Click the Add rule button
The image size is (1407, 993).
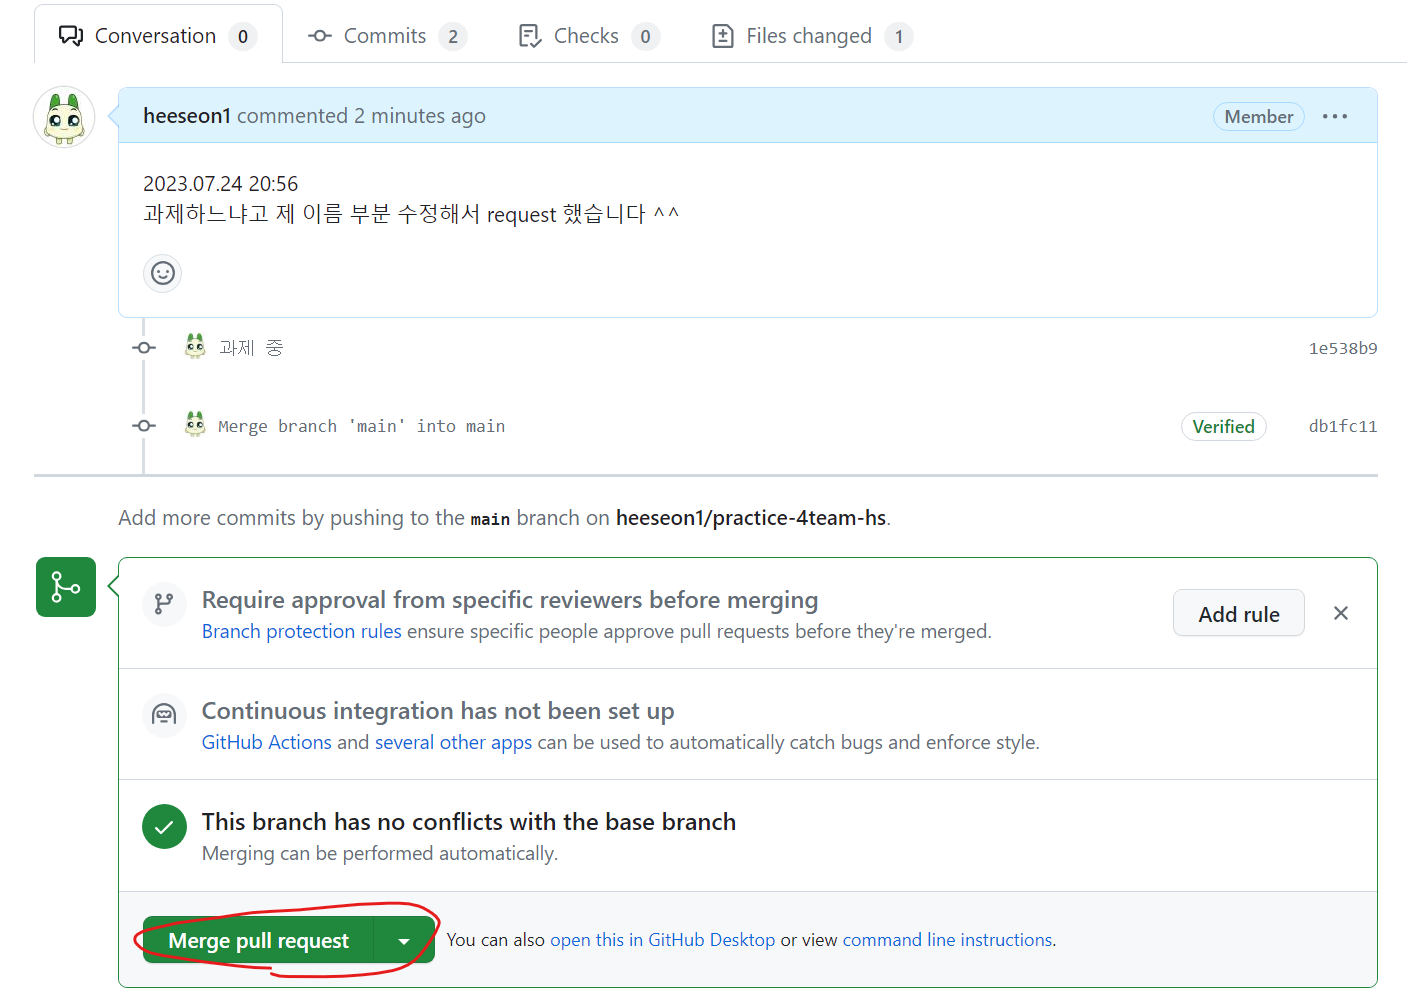click(x=1239, y=614)
